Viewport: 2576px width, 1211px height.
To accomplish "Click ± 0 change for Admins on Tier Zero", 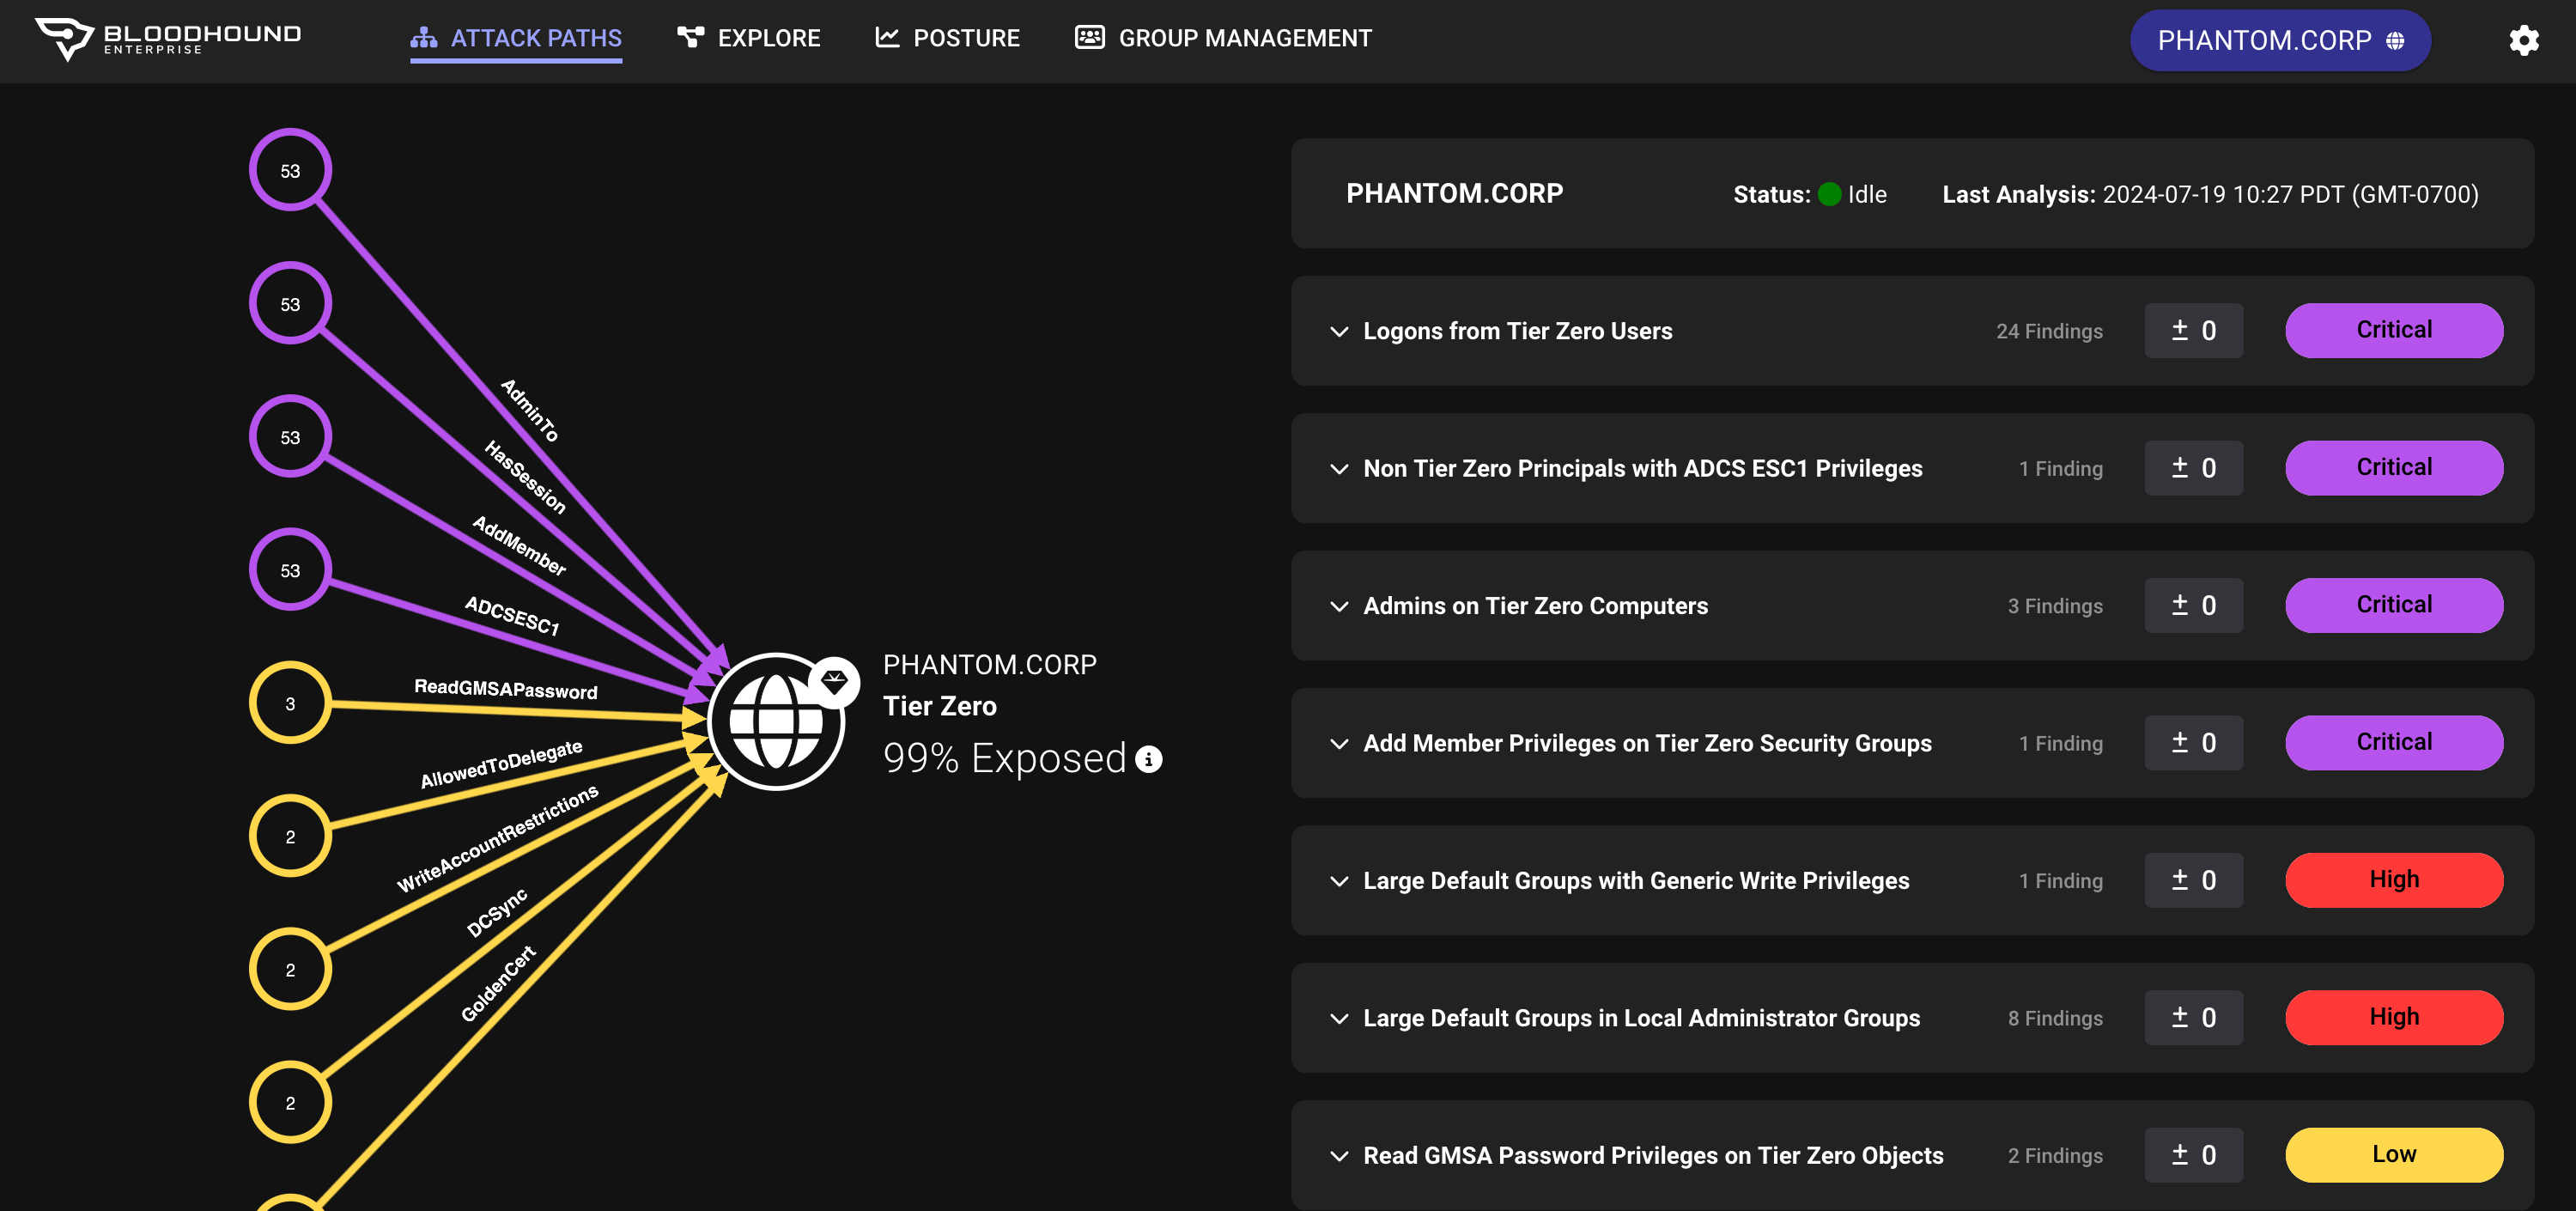I will (x=2194, y=605).
